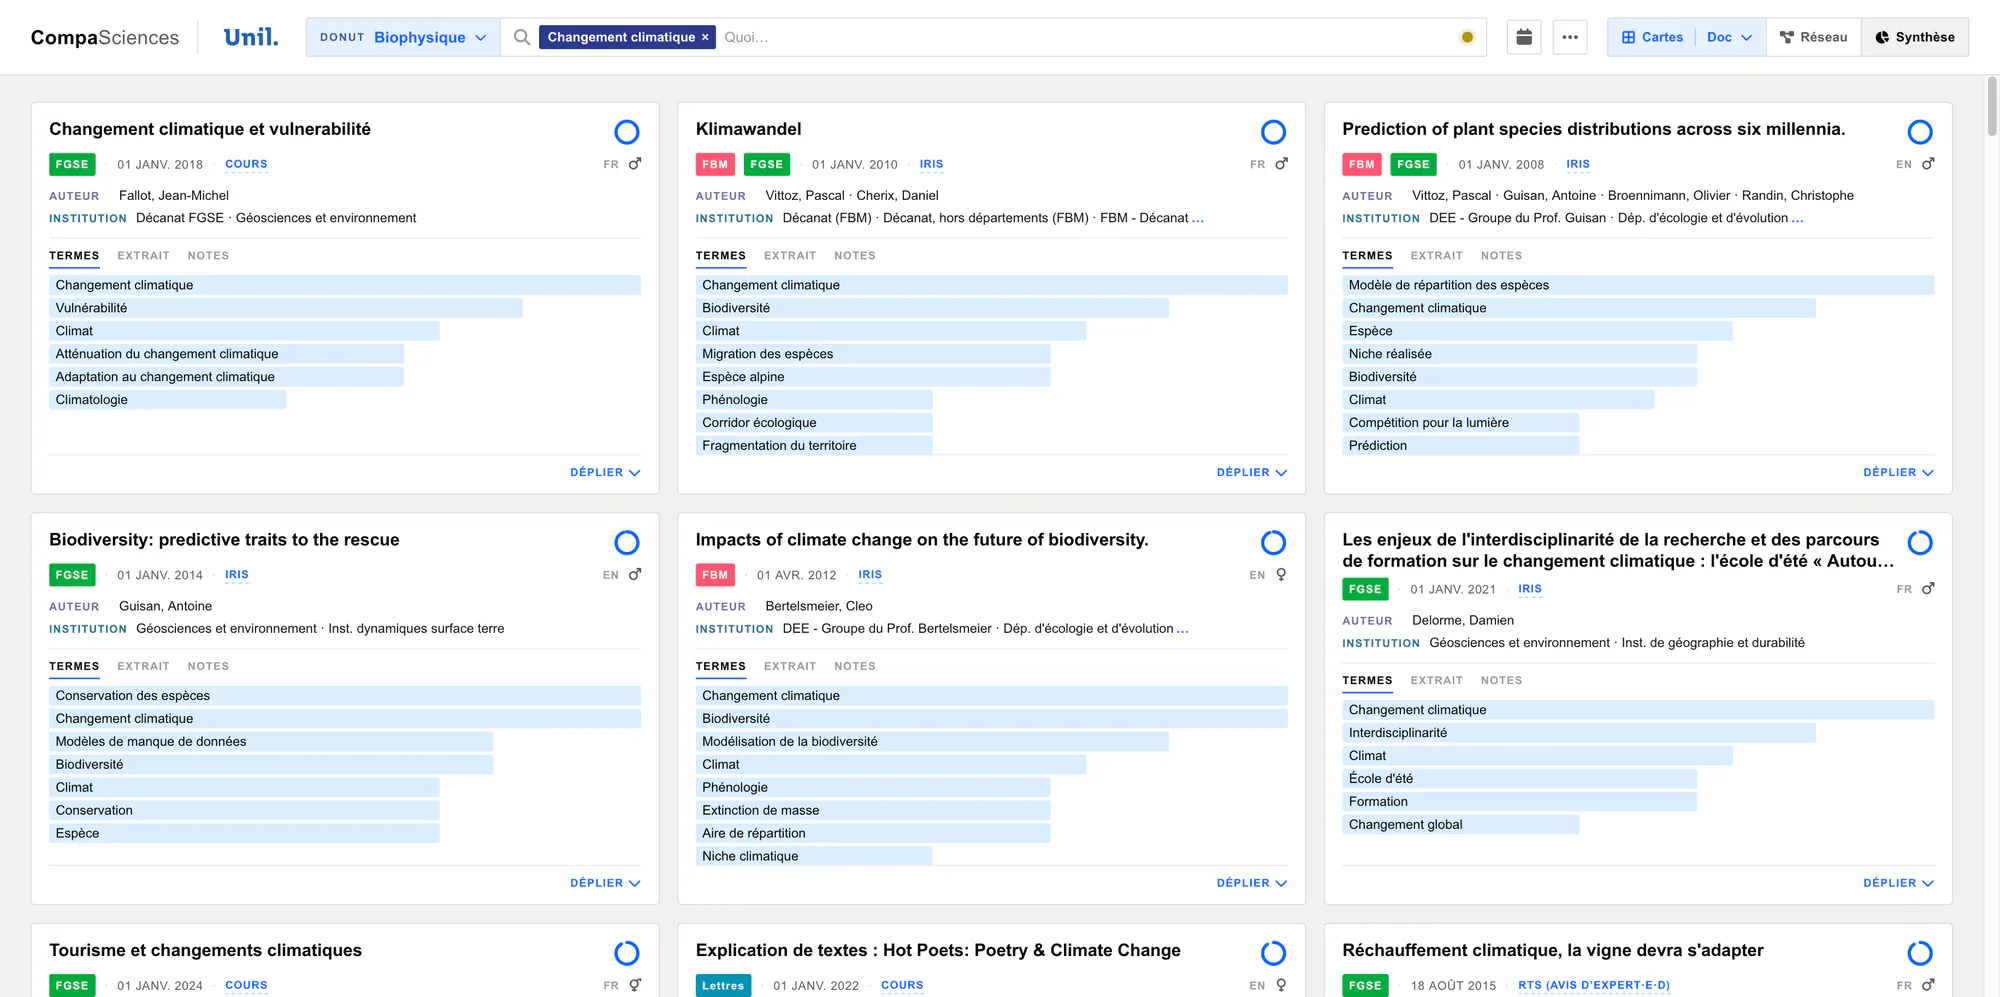Open the DONUT Biophysique dropdown
Image resolution: width=2000 pixels, height=997 pixels.
(x=403, y=37)
